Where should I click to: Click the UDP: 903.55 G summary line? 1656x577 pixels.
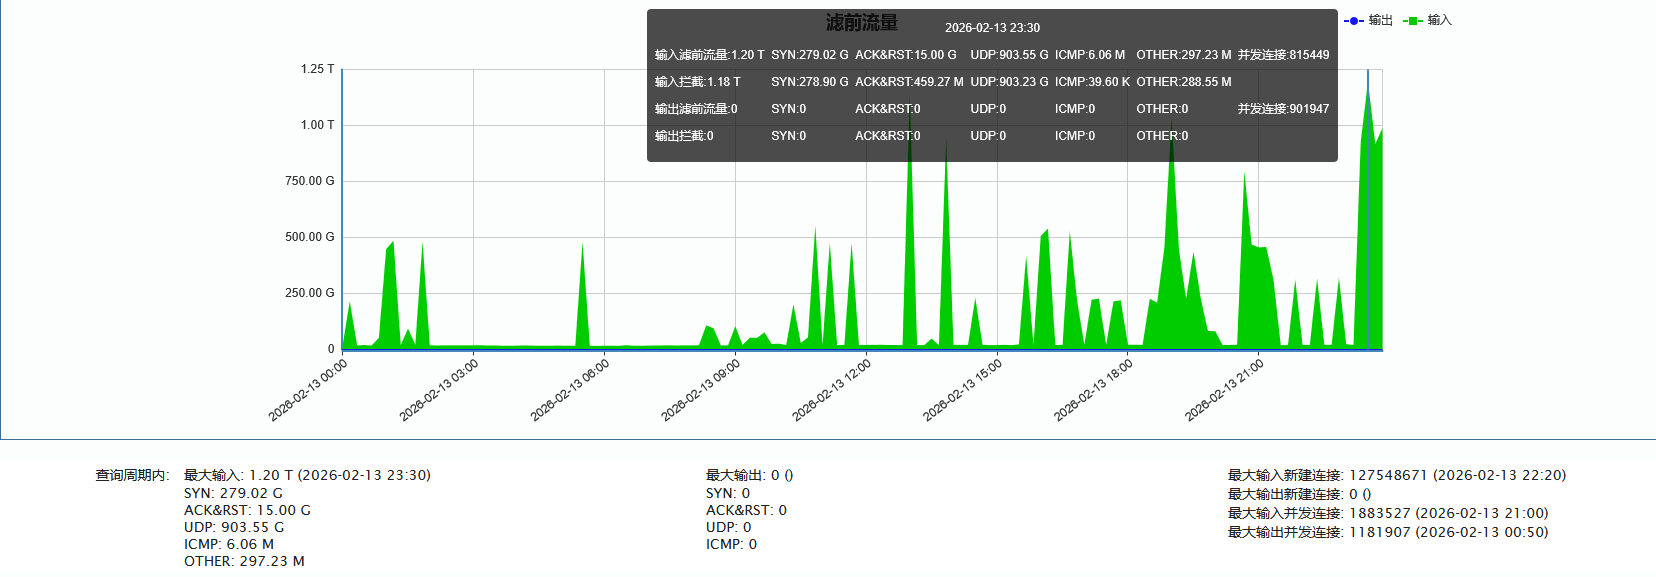click(x=233, y=527)
